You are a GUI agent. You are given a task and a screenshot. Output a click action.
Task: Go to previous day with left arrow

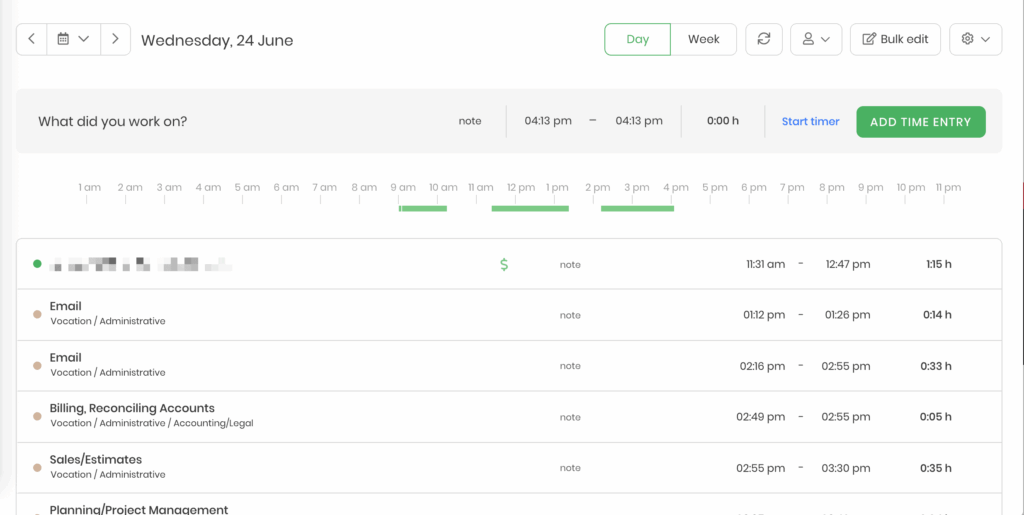pyautogui.click(x=31, y=40)
